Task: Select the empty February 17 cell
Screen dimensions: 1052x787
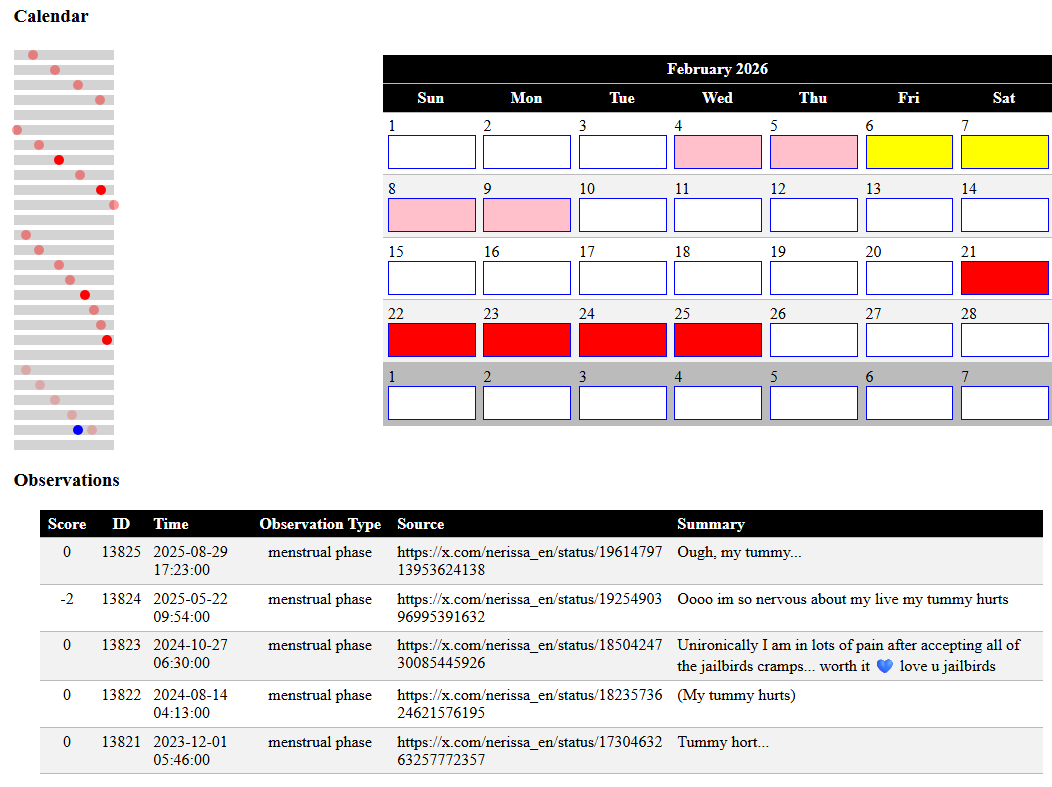Action: pos(623,278)
